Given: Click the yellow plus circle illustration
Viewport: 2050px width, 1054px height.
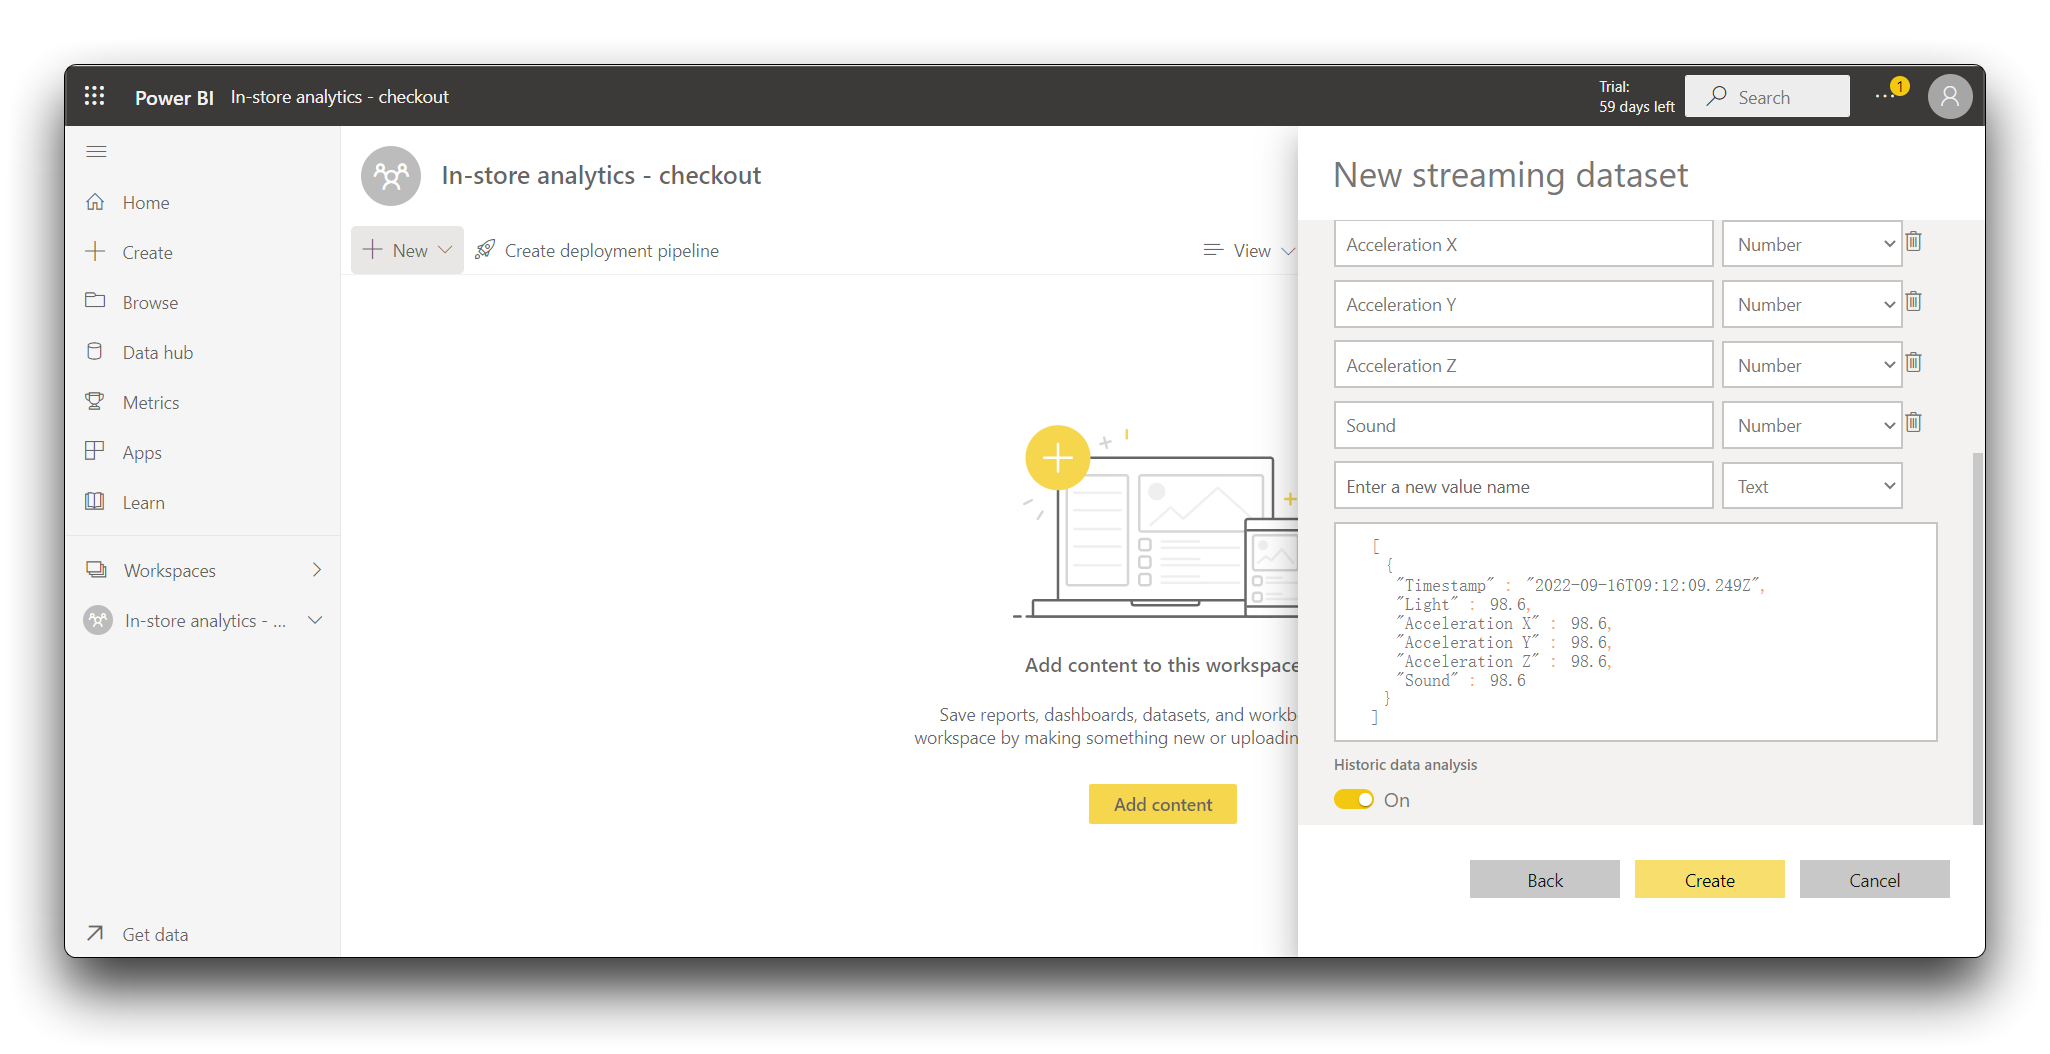Looking at the screenshot, I should tap(1057, 458).
